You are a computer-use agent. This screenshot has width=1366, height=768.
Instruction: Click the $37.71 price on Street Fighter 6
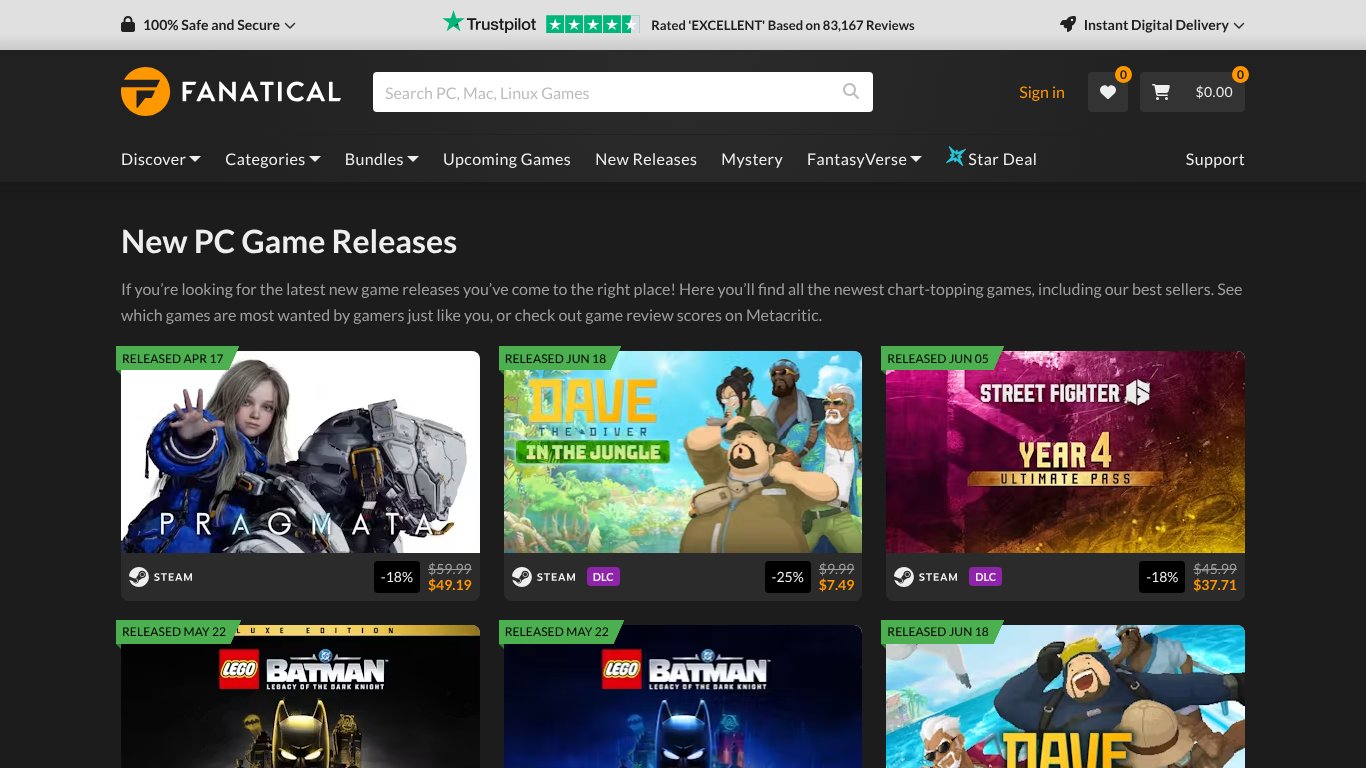1215,585
